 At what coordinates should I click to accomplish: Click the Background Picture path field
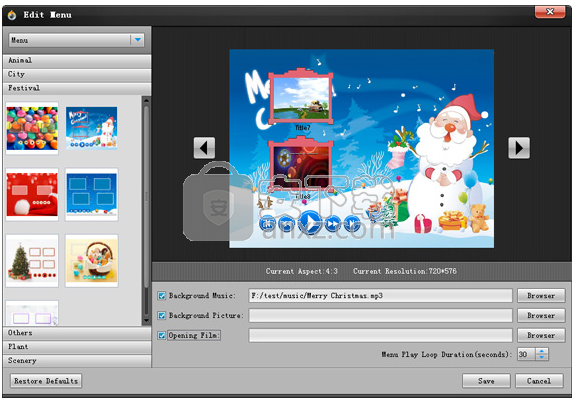[x=380, y=316]
